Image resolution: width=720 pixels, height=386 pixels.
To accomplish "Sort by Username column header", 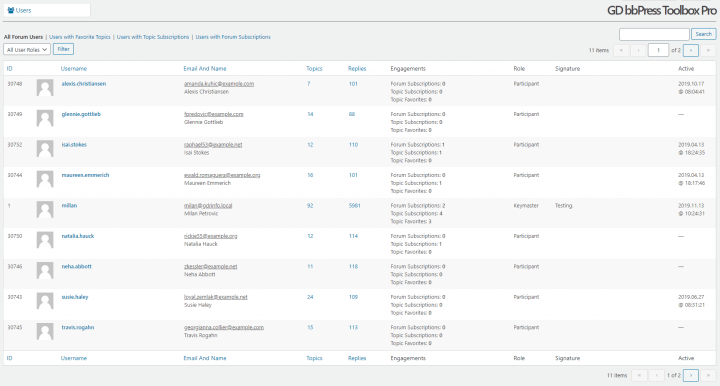I will coord(73,68).
